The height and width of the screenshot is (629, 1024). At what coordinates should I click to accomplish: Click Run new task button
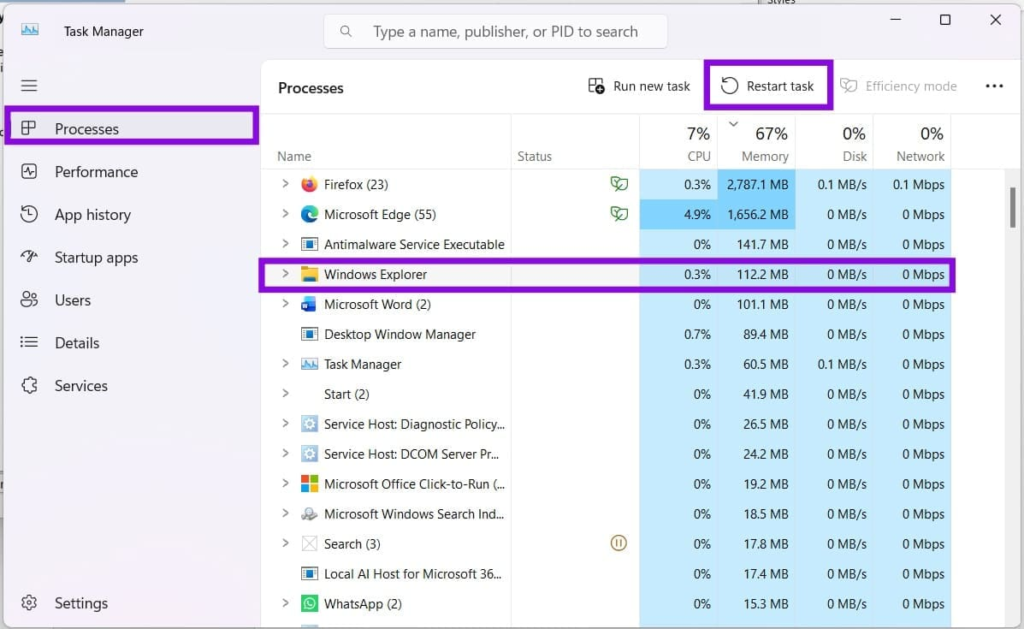(639, 86)
